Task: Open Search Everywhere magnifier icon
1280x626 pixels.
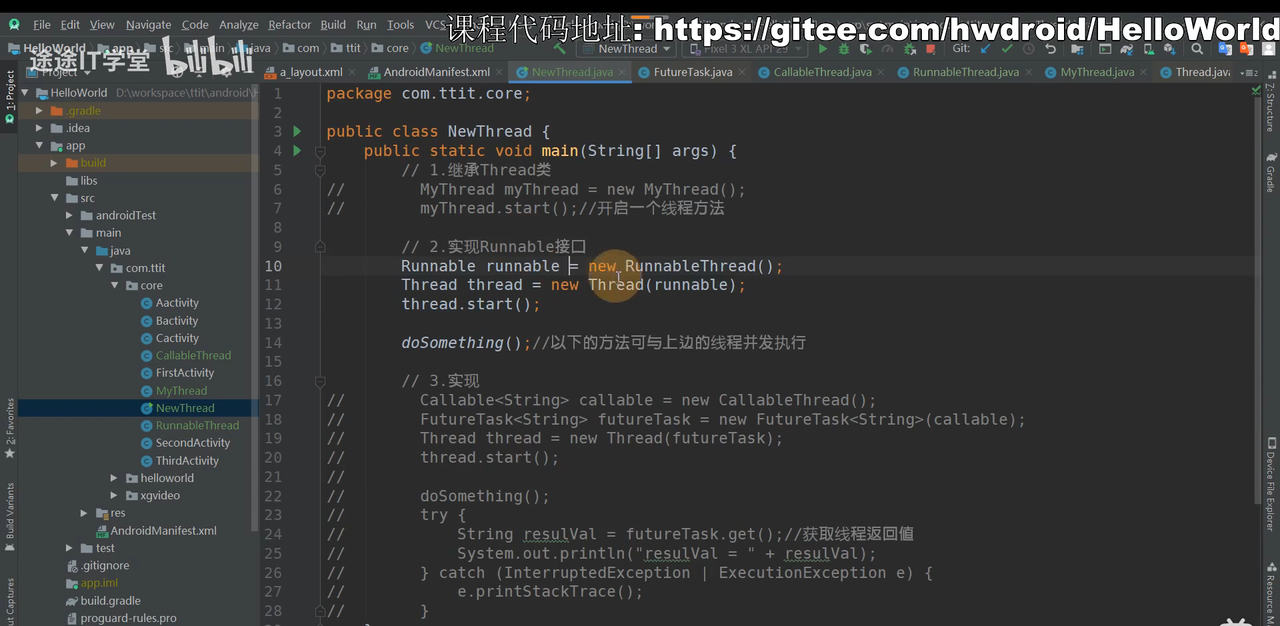Action: click(1196, 48)
